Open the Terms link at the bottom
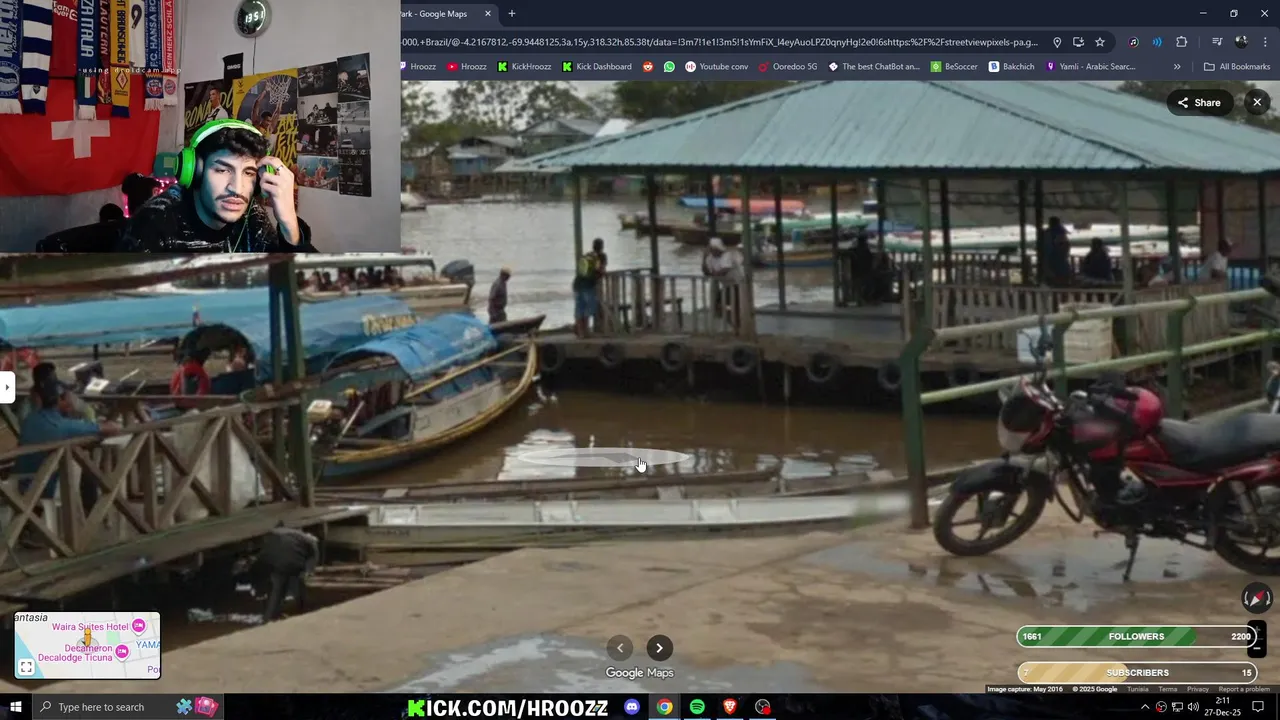This screenshot has height=720, width=1280. pos(1168,689)
